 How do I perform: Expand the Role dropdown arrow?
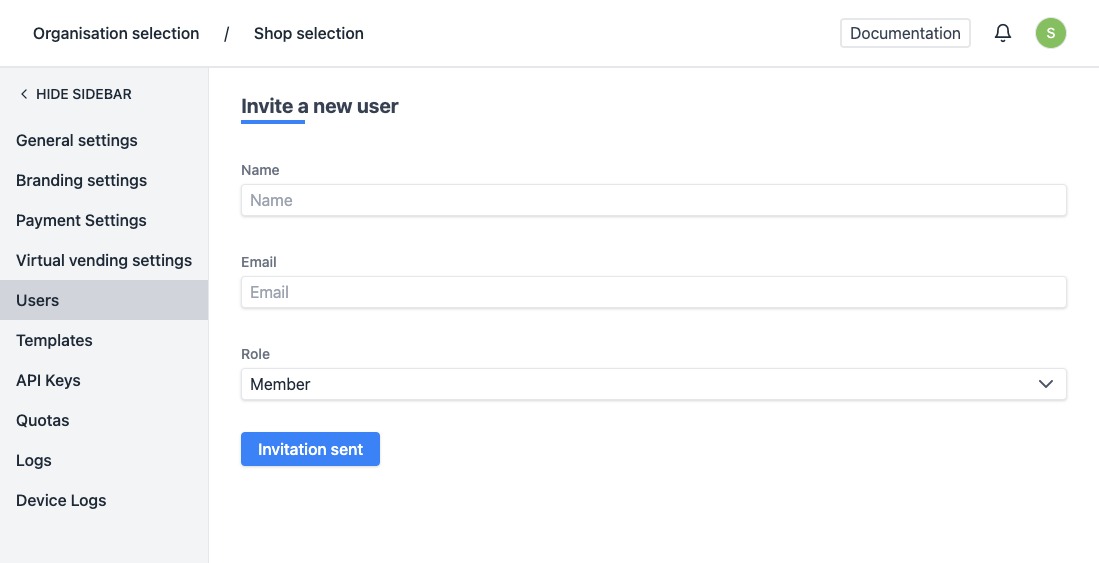(x=1046, y=384)
